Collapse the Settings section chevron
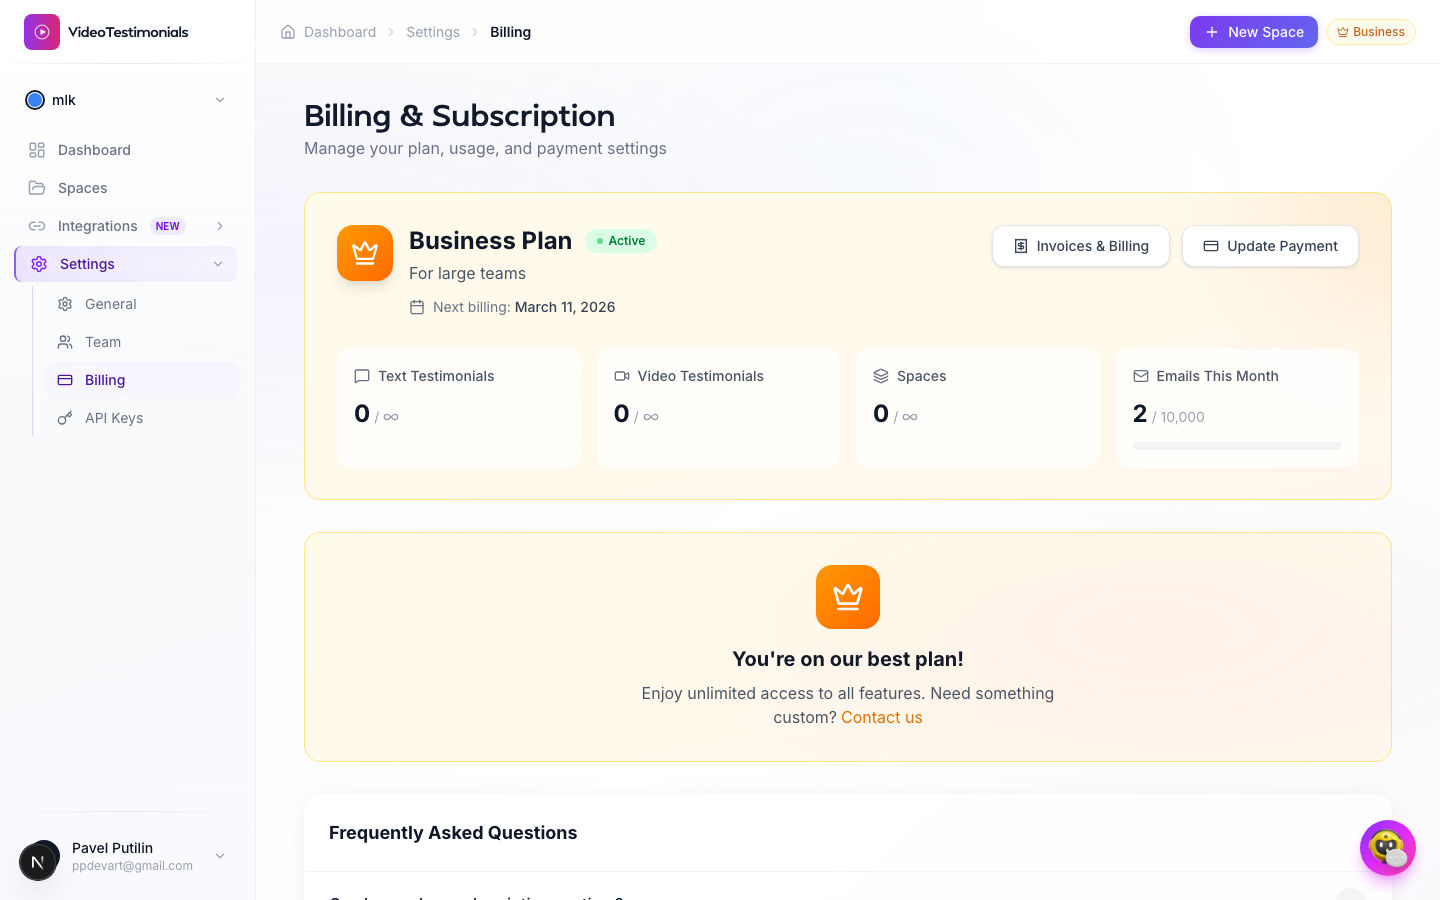 (x=218, y=264)
